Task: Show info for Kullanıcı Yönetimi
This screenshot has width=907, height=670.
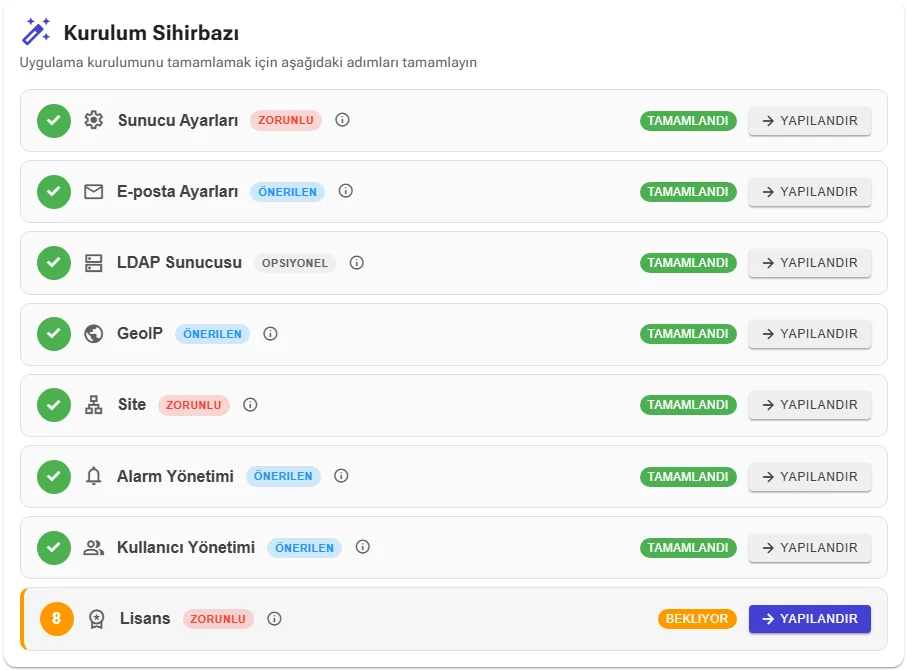Action: coord(363,547)
